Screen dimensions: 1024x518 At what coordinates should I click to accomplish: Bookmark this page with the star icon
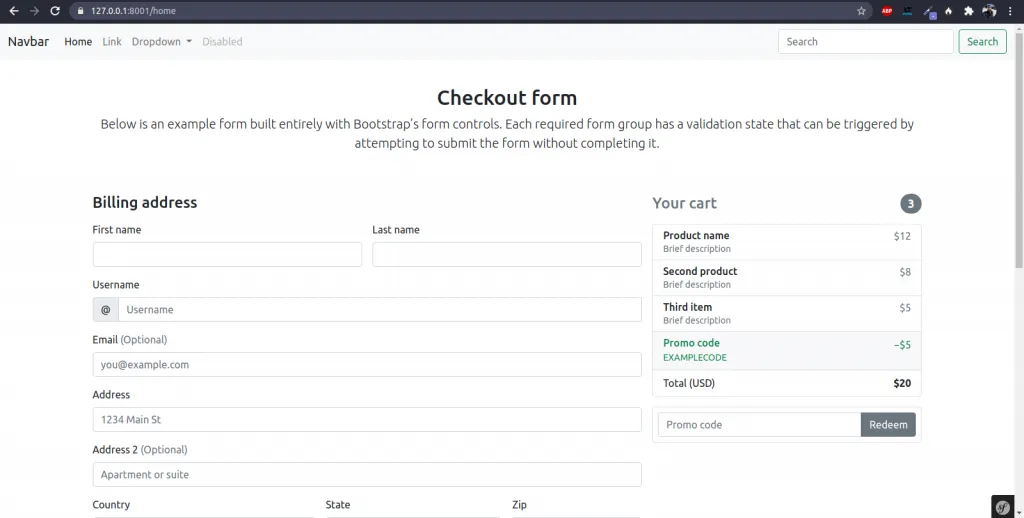coord(861,11)
